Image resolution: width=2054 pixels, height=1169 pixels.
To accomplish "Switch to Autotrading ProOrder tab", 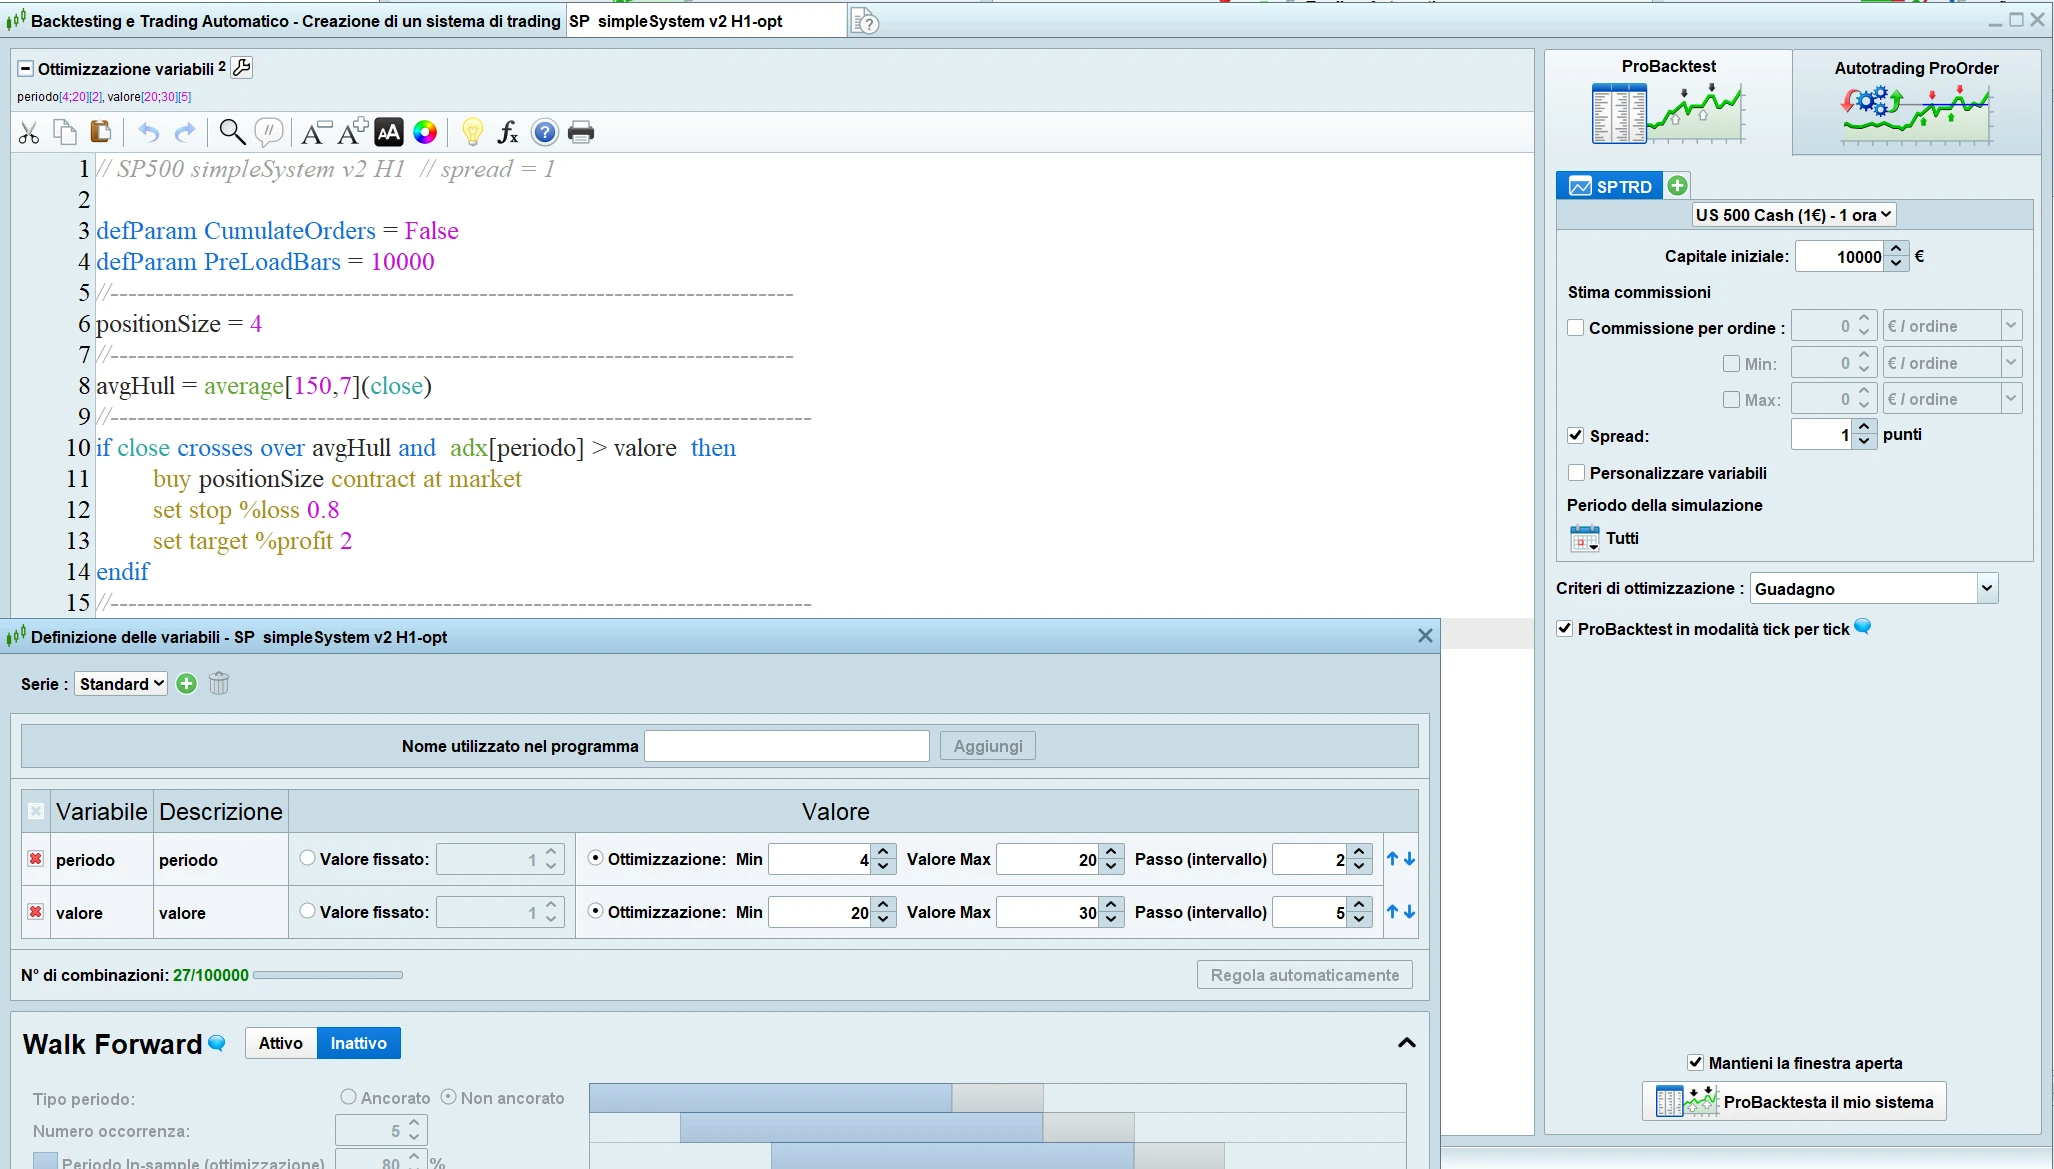I will coord(1916,102).
